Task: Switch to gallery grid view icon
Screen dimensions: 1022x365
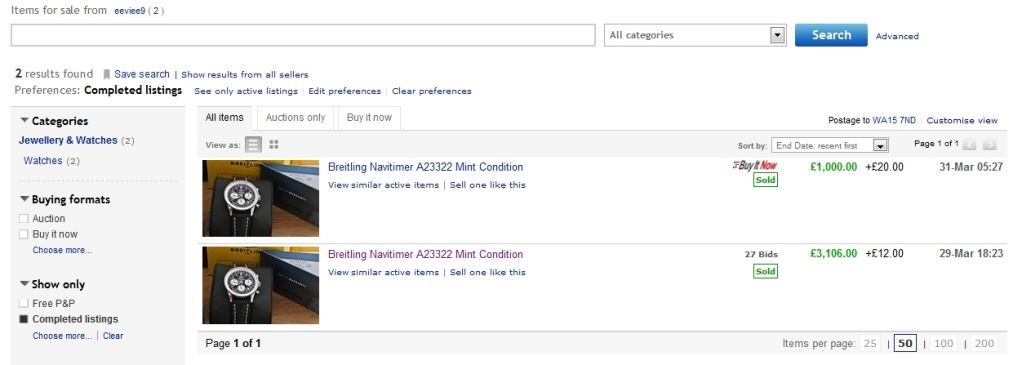Action: (274, 145)
